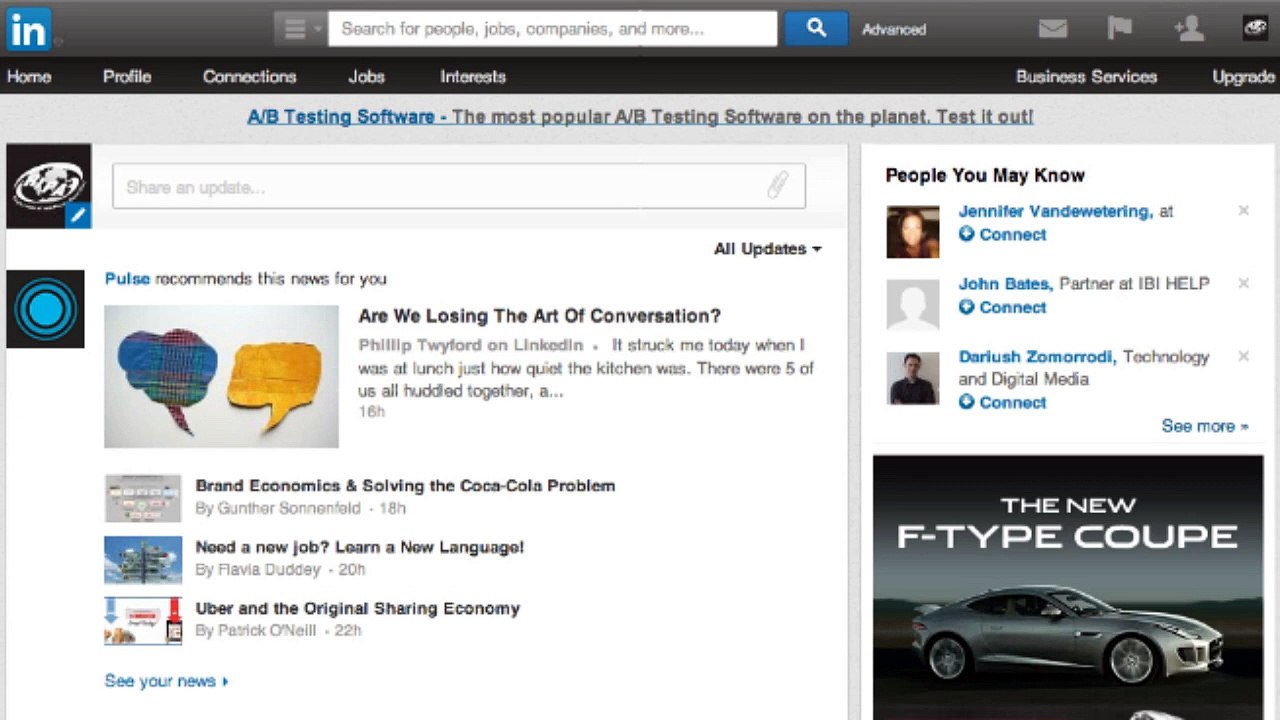1280x720 pixels.
Task: Click the Coca-Cola Problem article thumbnail
Action: 143,498
